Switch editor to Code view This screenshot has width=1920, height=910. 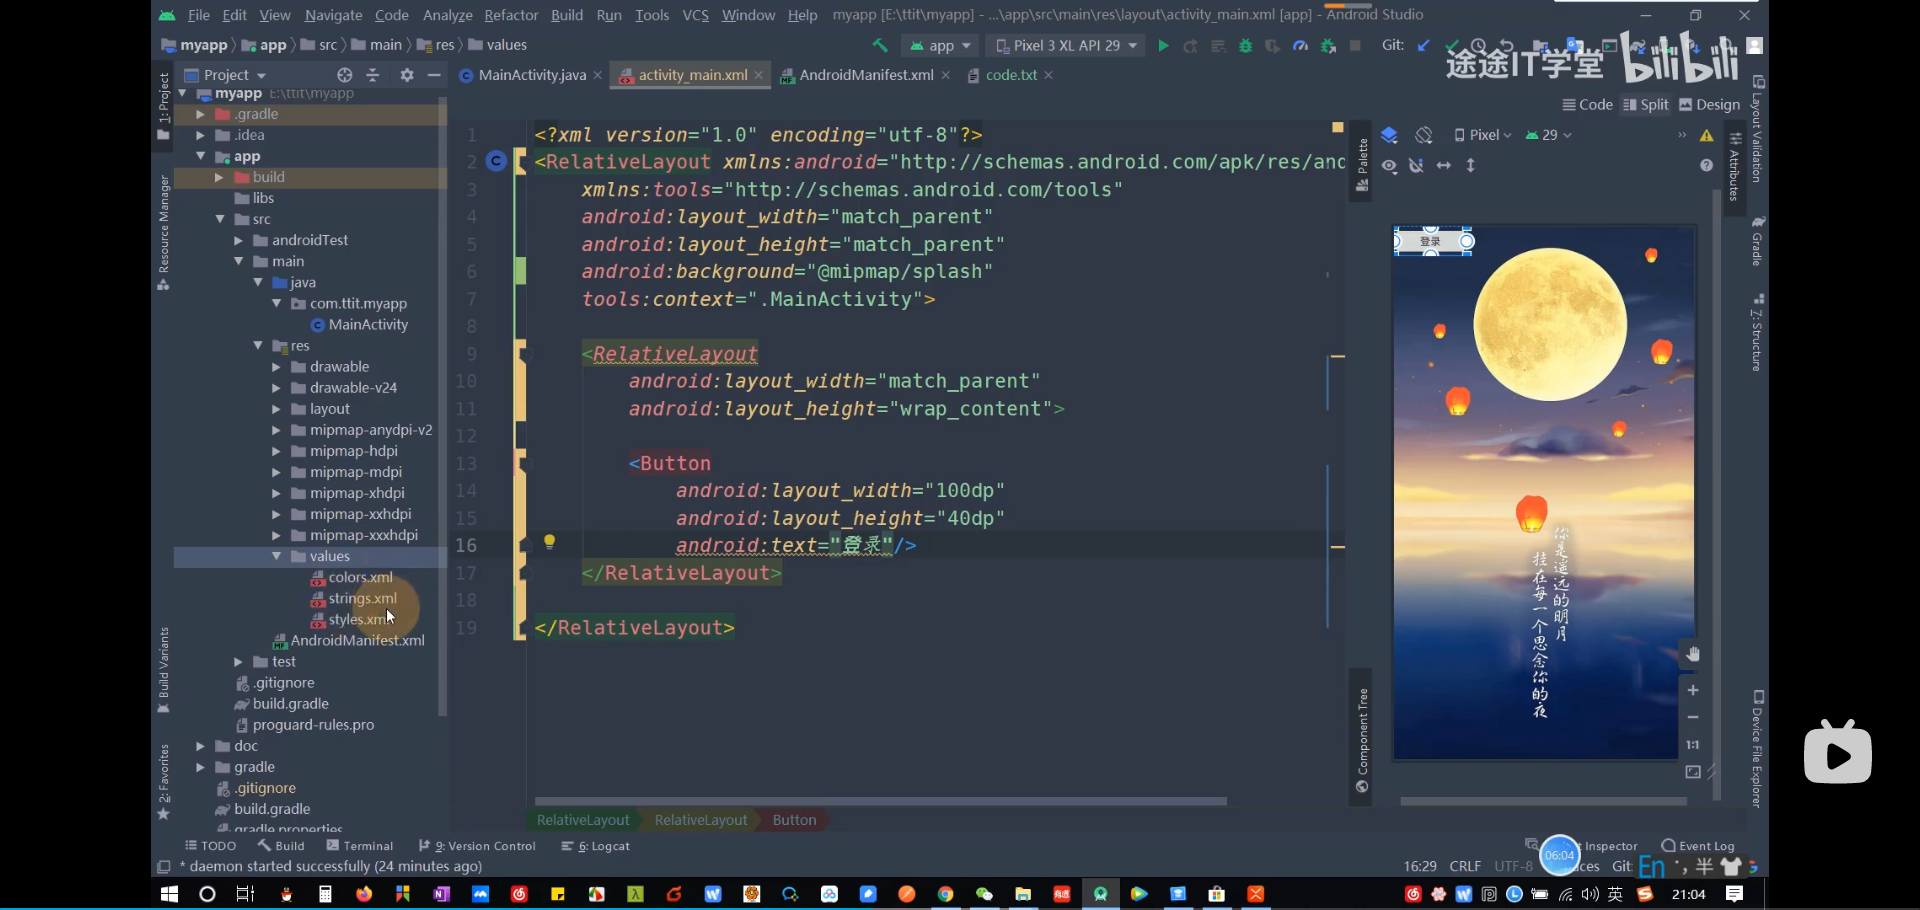[x=1588, y=105]
